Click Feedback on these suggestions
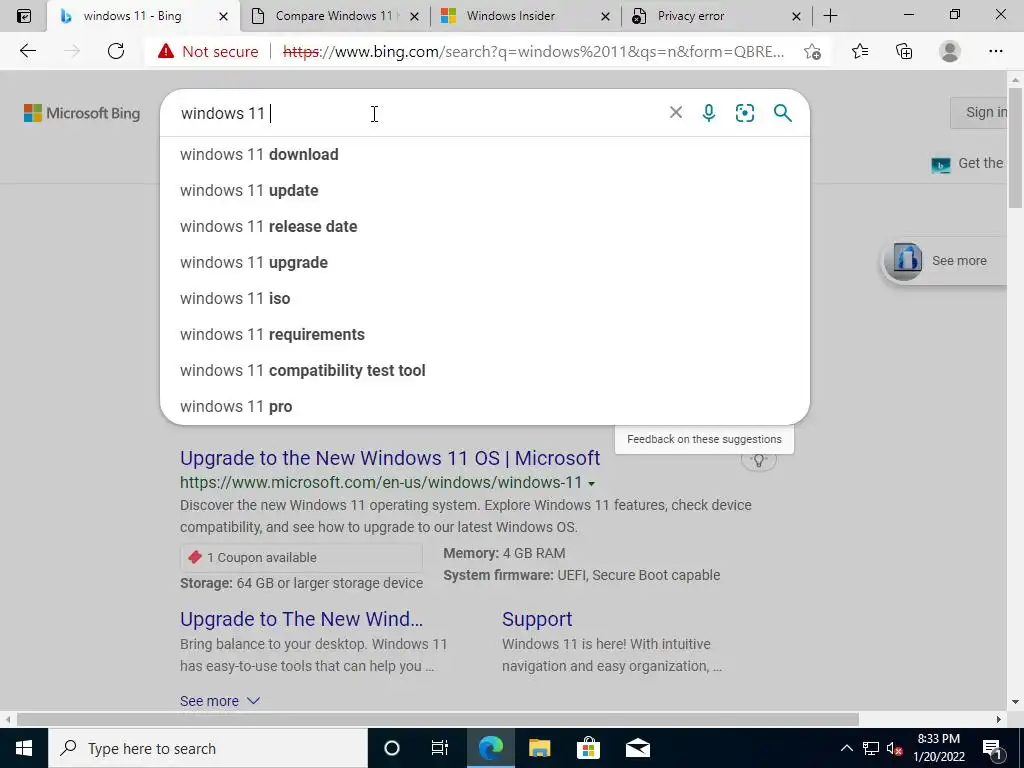This screenshot has height=768, width=1024. [x=704, y=440]
